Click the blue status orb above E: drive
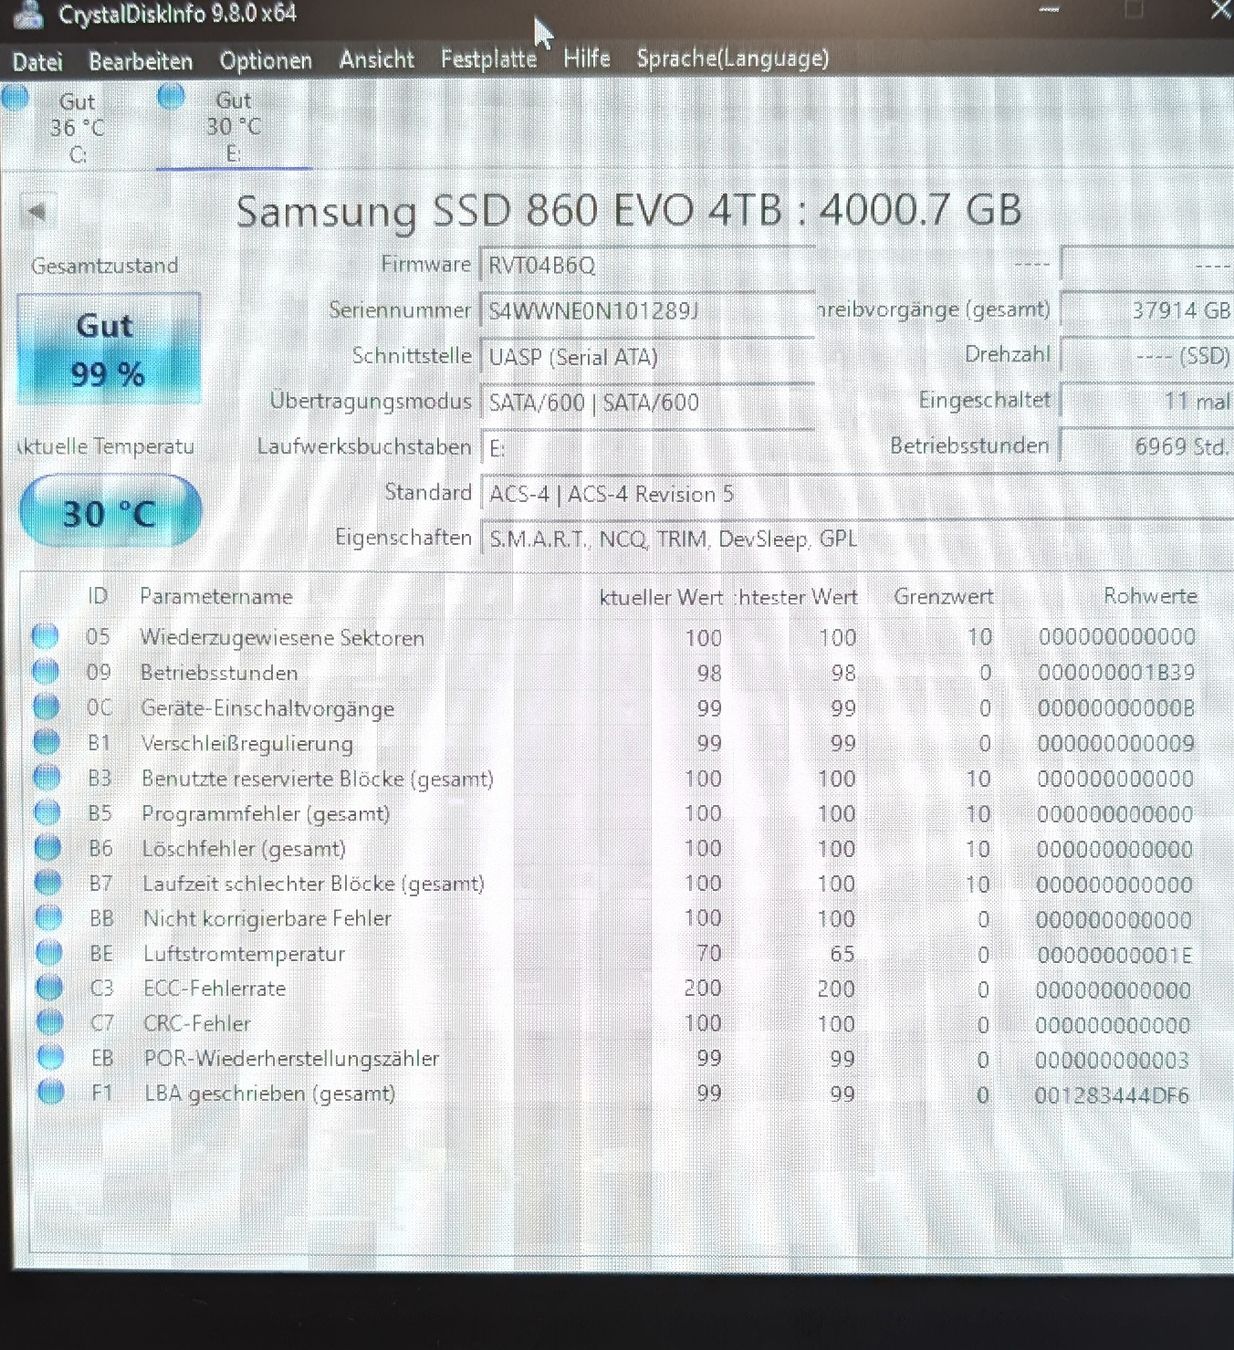The height and width of the screenshot is (1350, 1234). coord(172,96)
